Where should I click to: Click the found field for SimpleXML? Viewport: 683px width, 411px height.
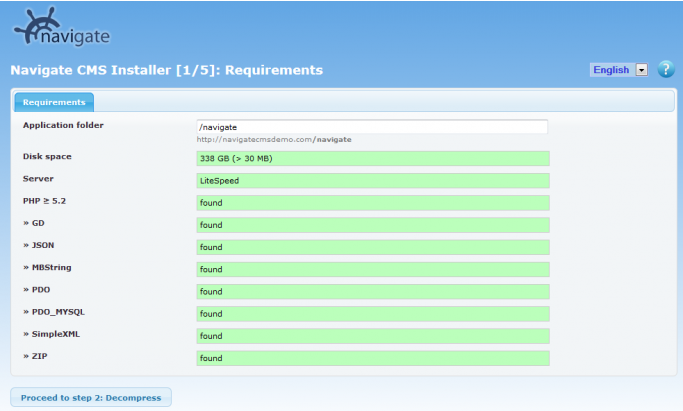coord(373,336)
